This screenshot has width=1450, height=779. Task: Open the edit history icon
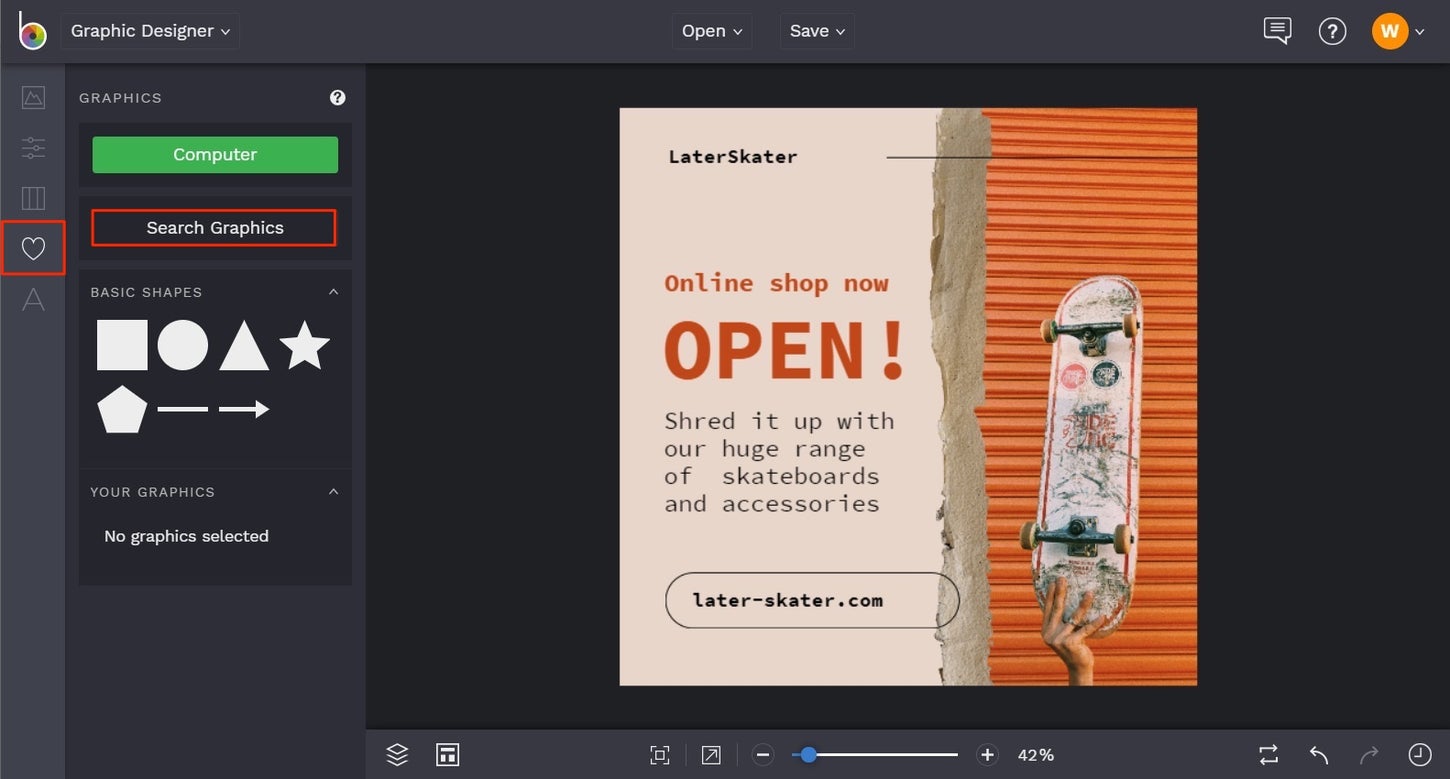(1421, 754)
